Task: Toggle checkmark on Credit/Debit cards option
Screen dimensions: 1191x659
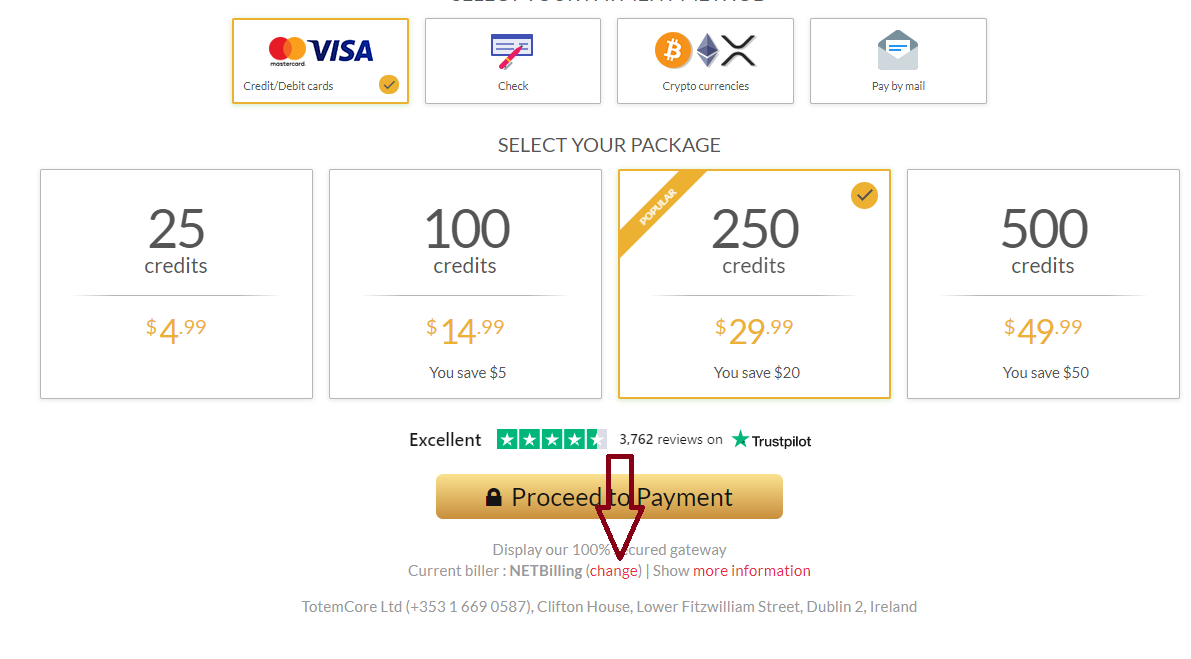Action: click(389, 85)
